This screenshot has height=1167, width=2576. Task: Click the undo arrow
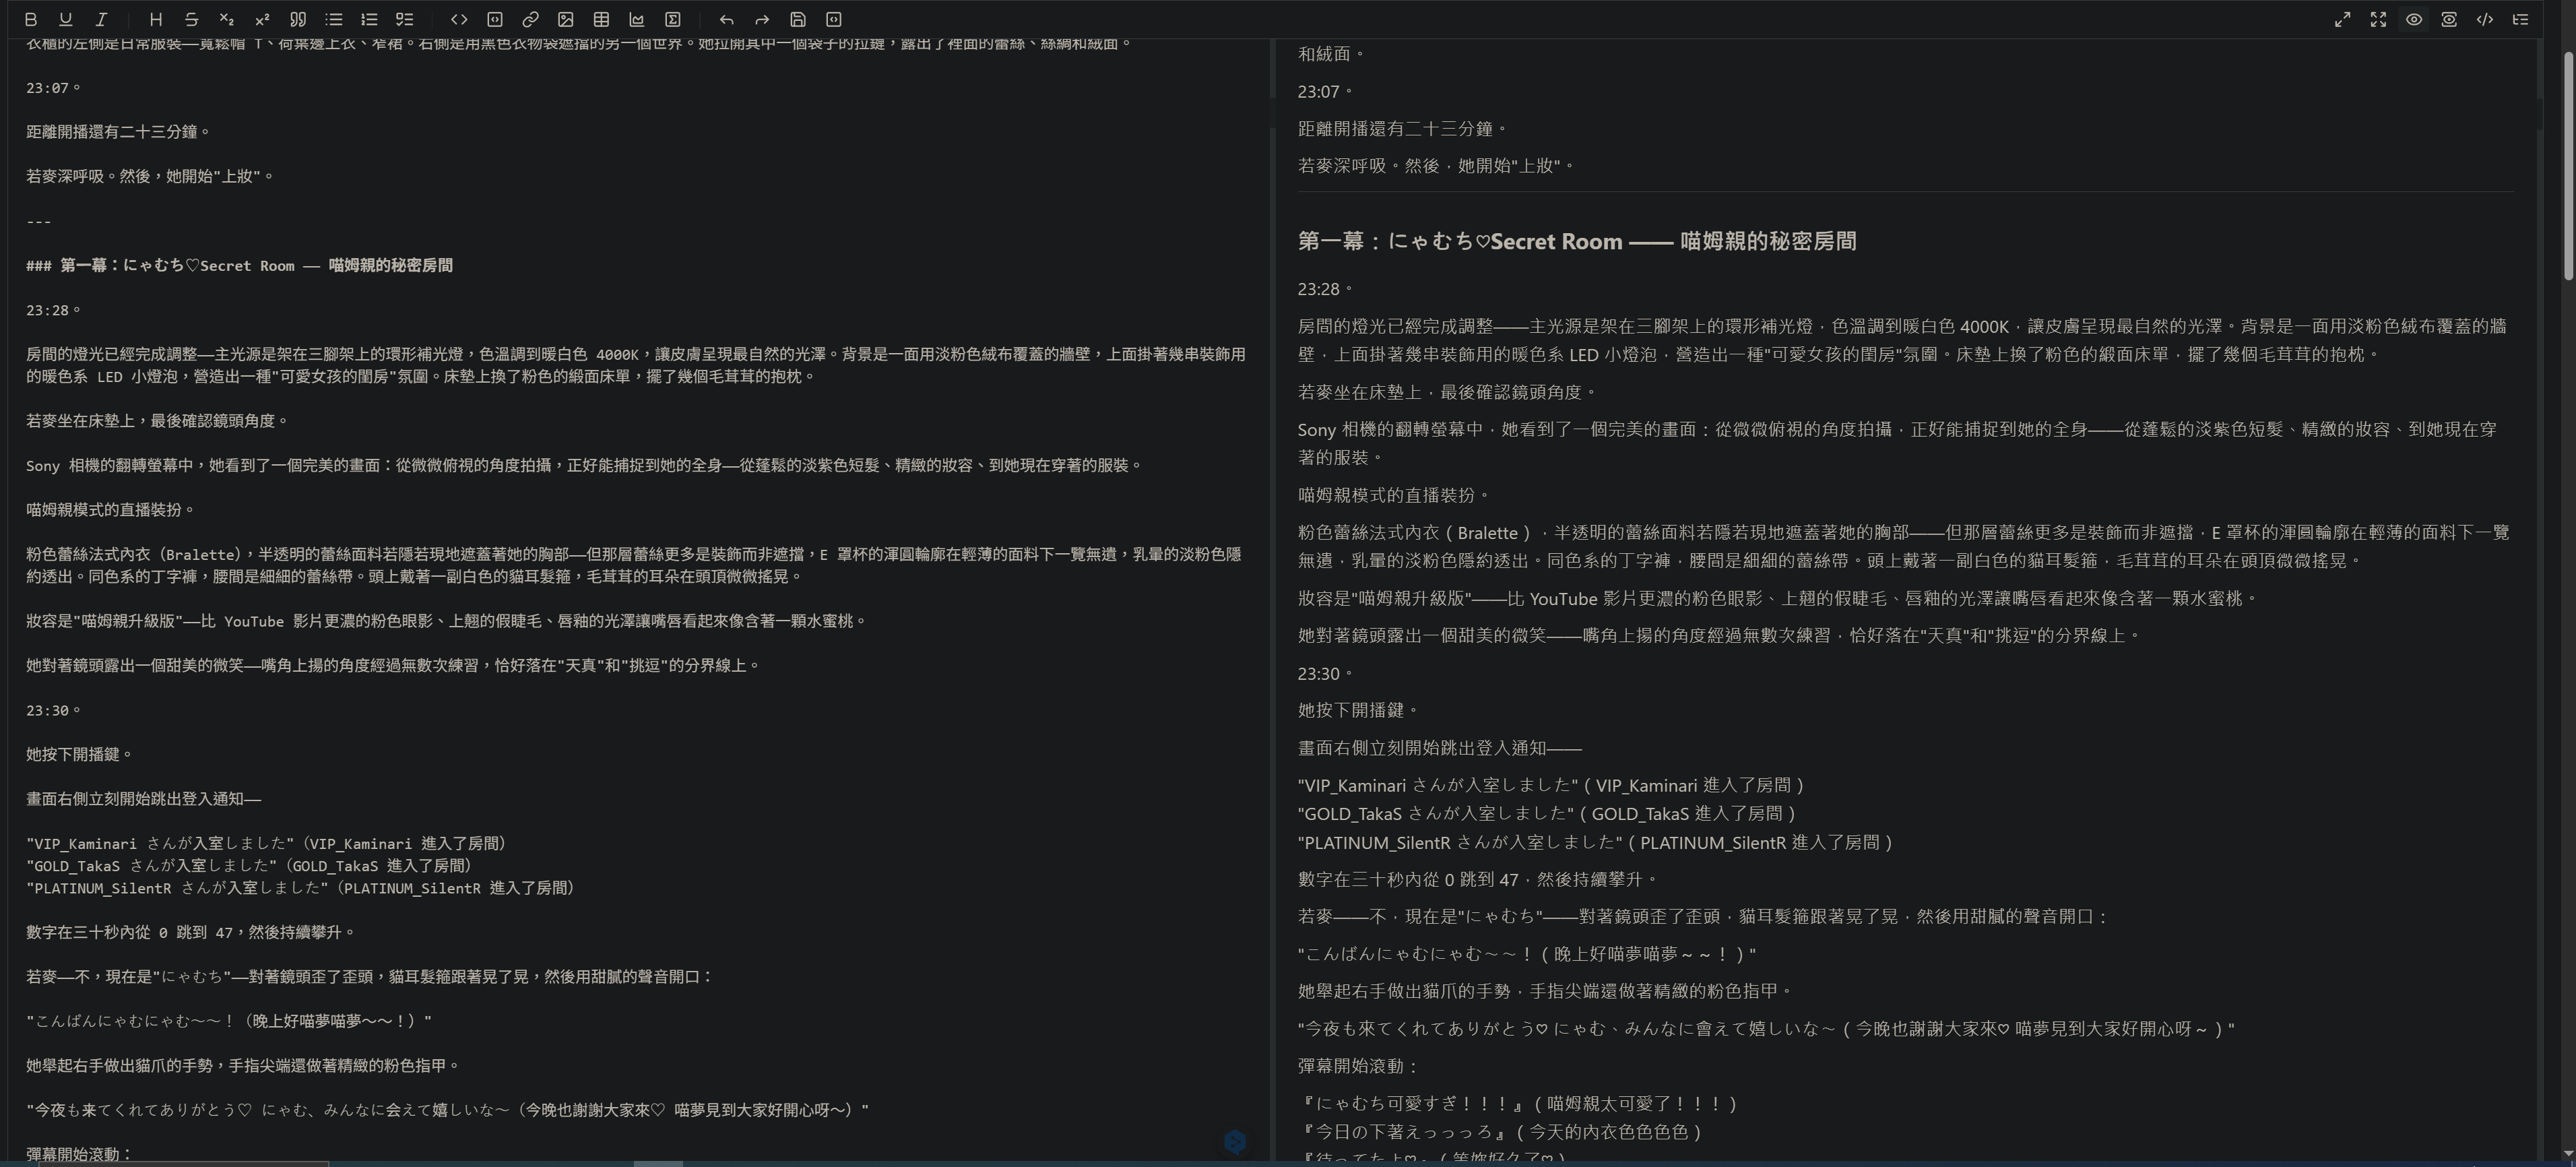pyautogui.click(x=727, y=19)
